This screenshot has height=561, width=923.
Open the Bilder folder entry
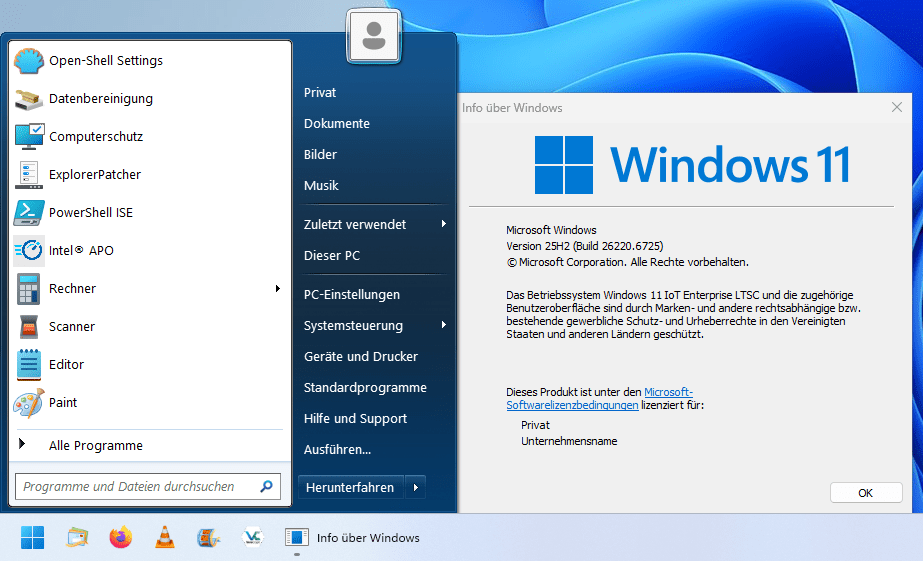[320, 154]
